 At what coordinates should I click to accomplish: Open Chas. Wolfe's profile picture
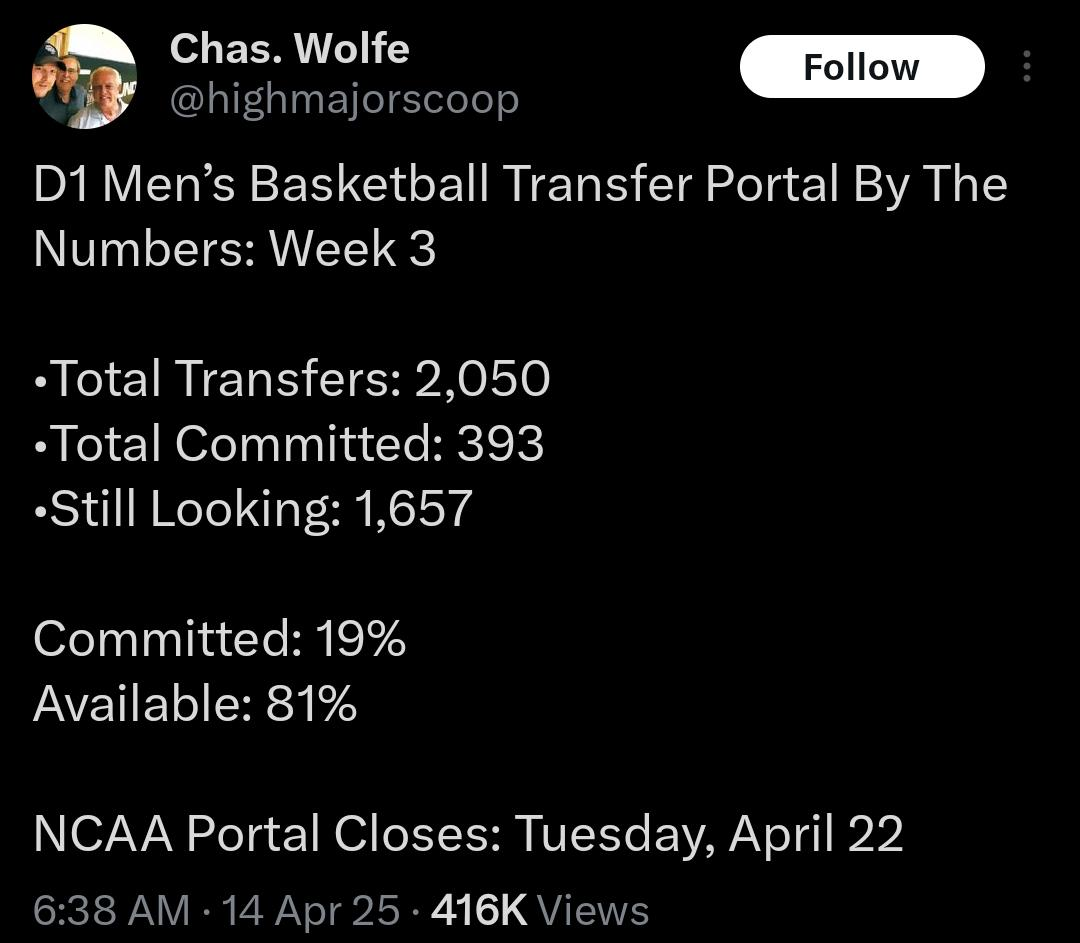pos(84,77)
